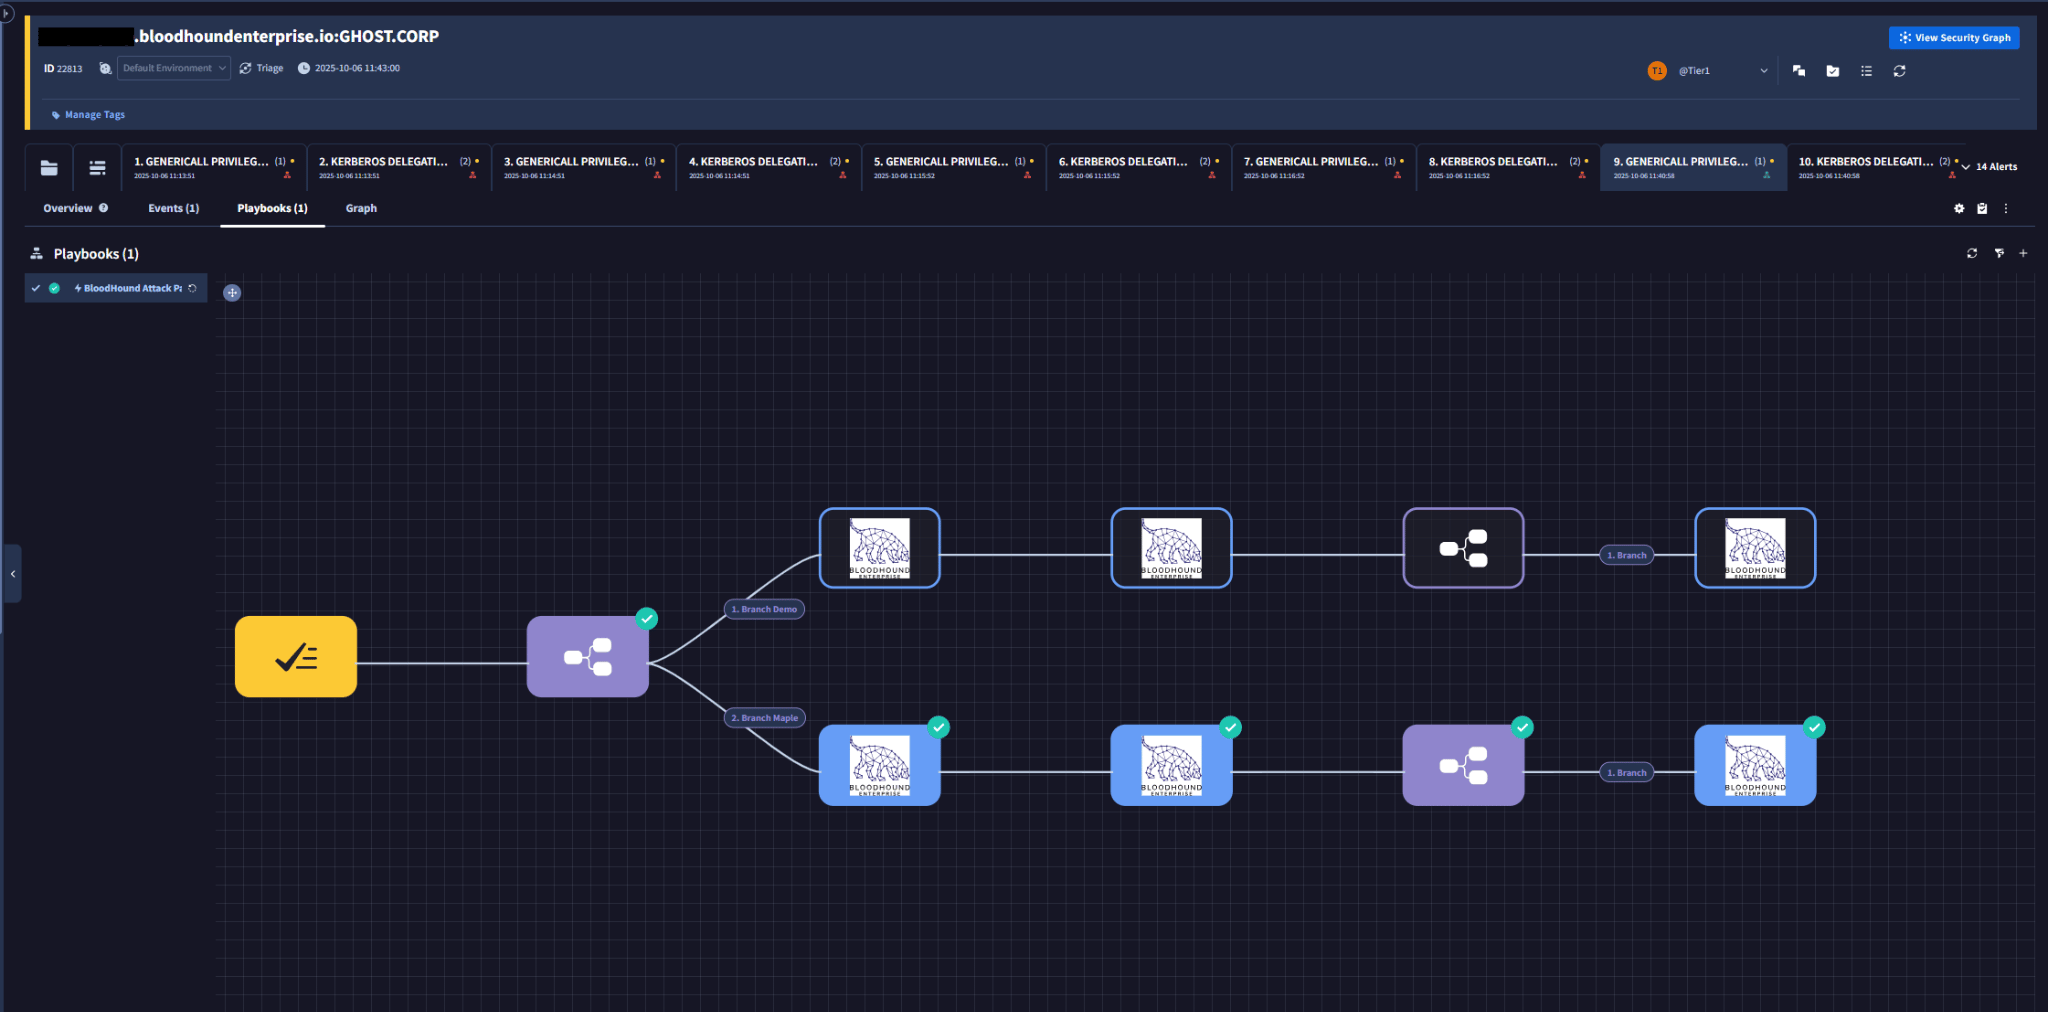Switch to the Playbooks (1) tab

pyautogui.click(x=272, y=208)
